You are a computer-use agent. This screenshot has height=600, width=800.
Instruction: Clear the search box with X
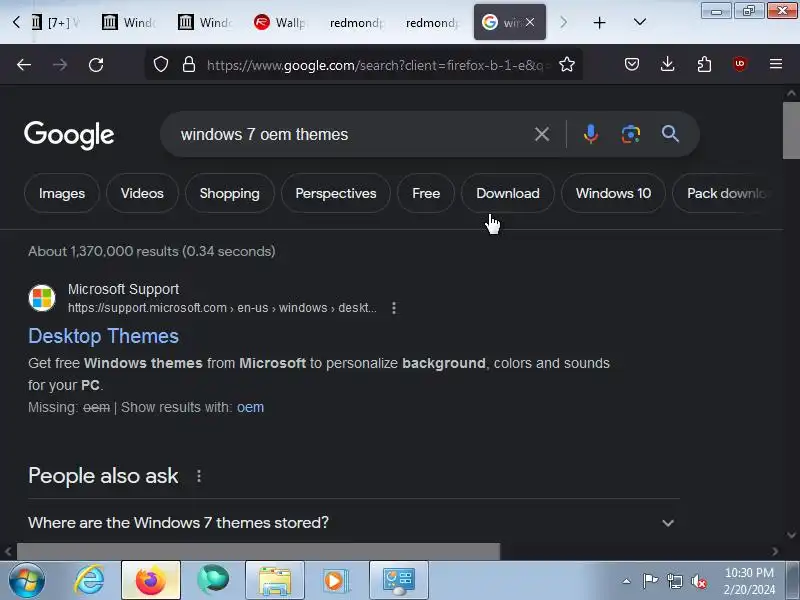(x=542, y=134)
